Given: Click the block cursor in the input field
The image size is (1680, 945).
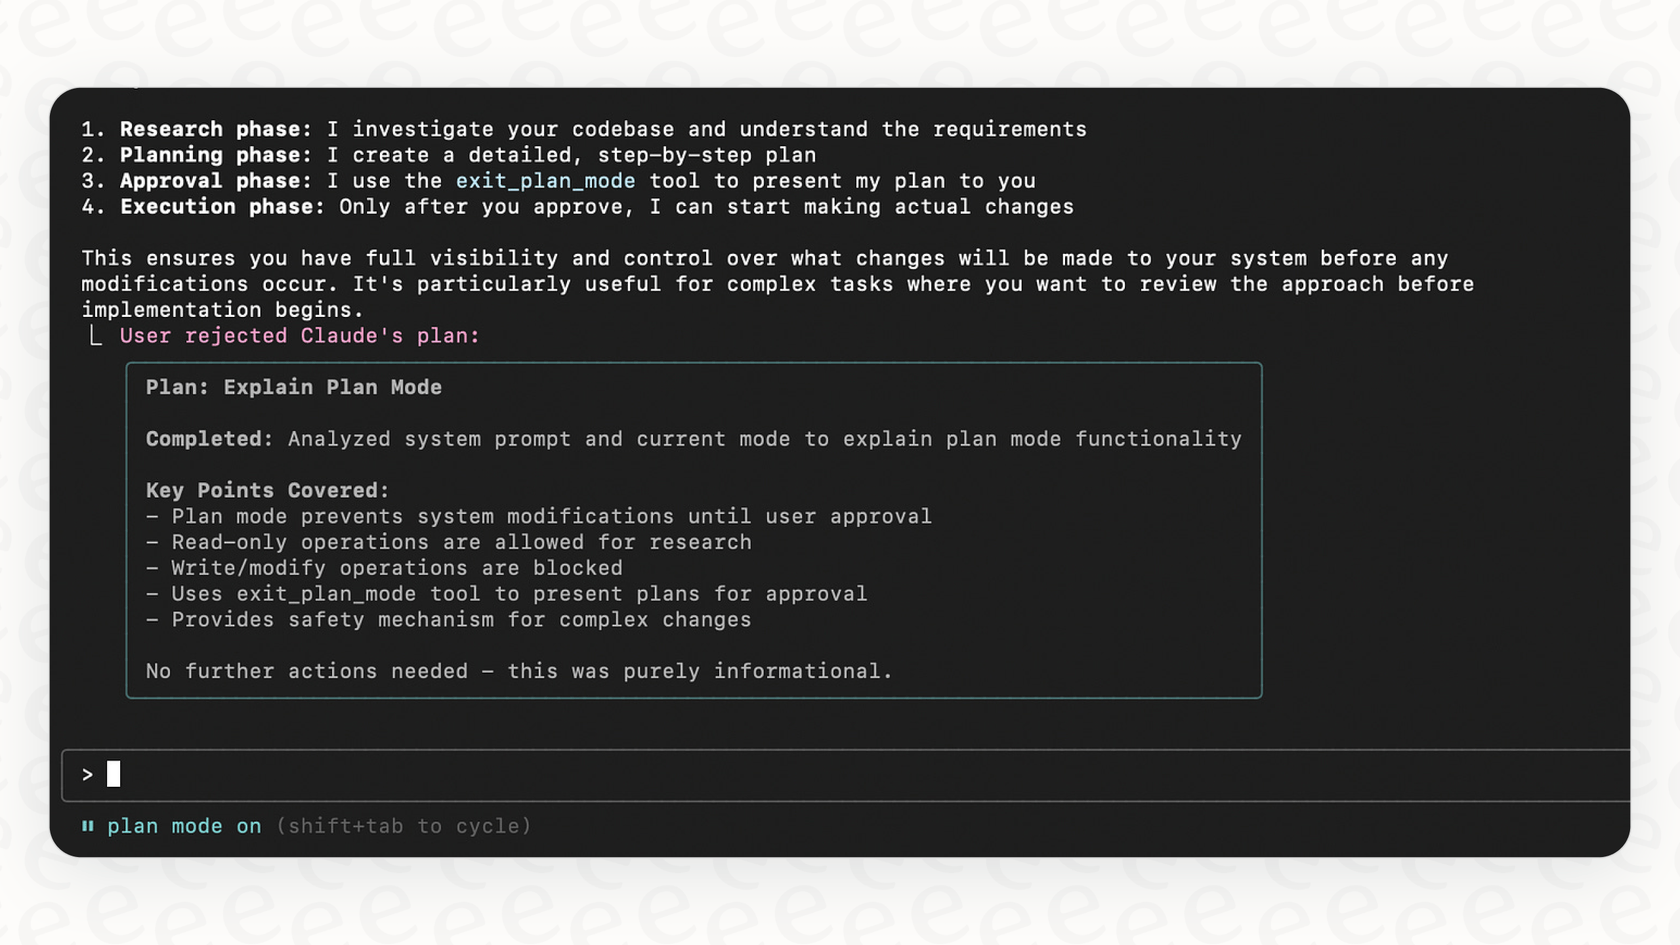Looking at the screenshot, I should tap(113, 774).
